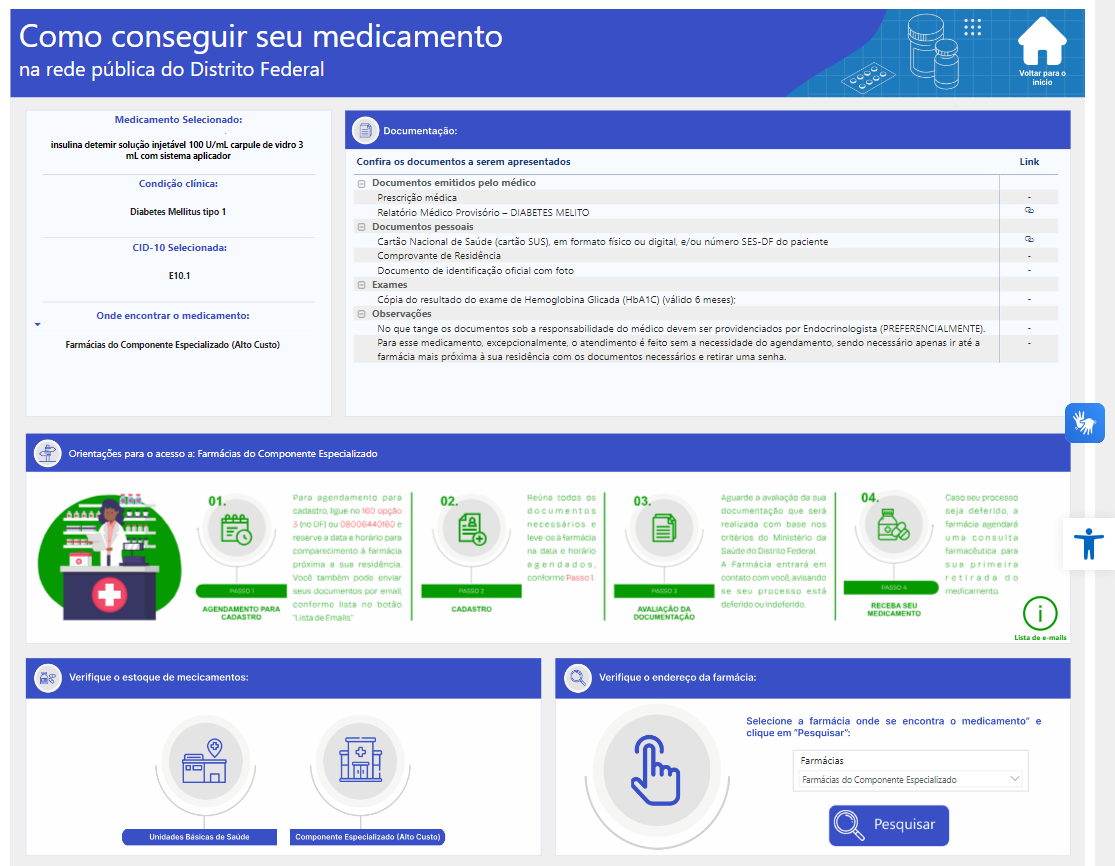1115x866 pixels.
Task: Click step 03 document evaluation icon
Action: [x=664, y=529]
